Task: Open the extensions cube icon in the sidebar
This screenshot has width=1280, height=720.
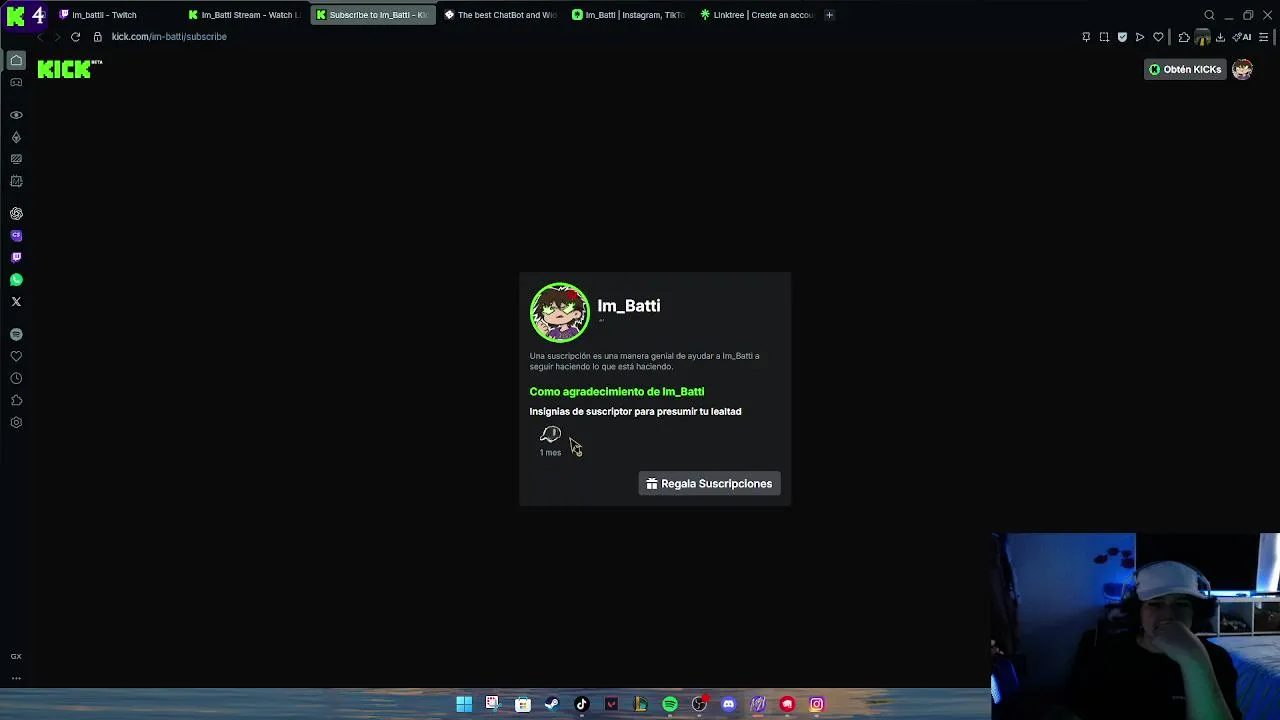Action: [x=16, y=401]
